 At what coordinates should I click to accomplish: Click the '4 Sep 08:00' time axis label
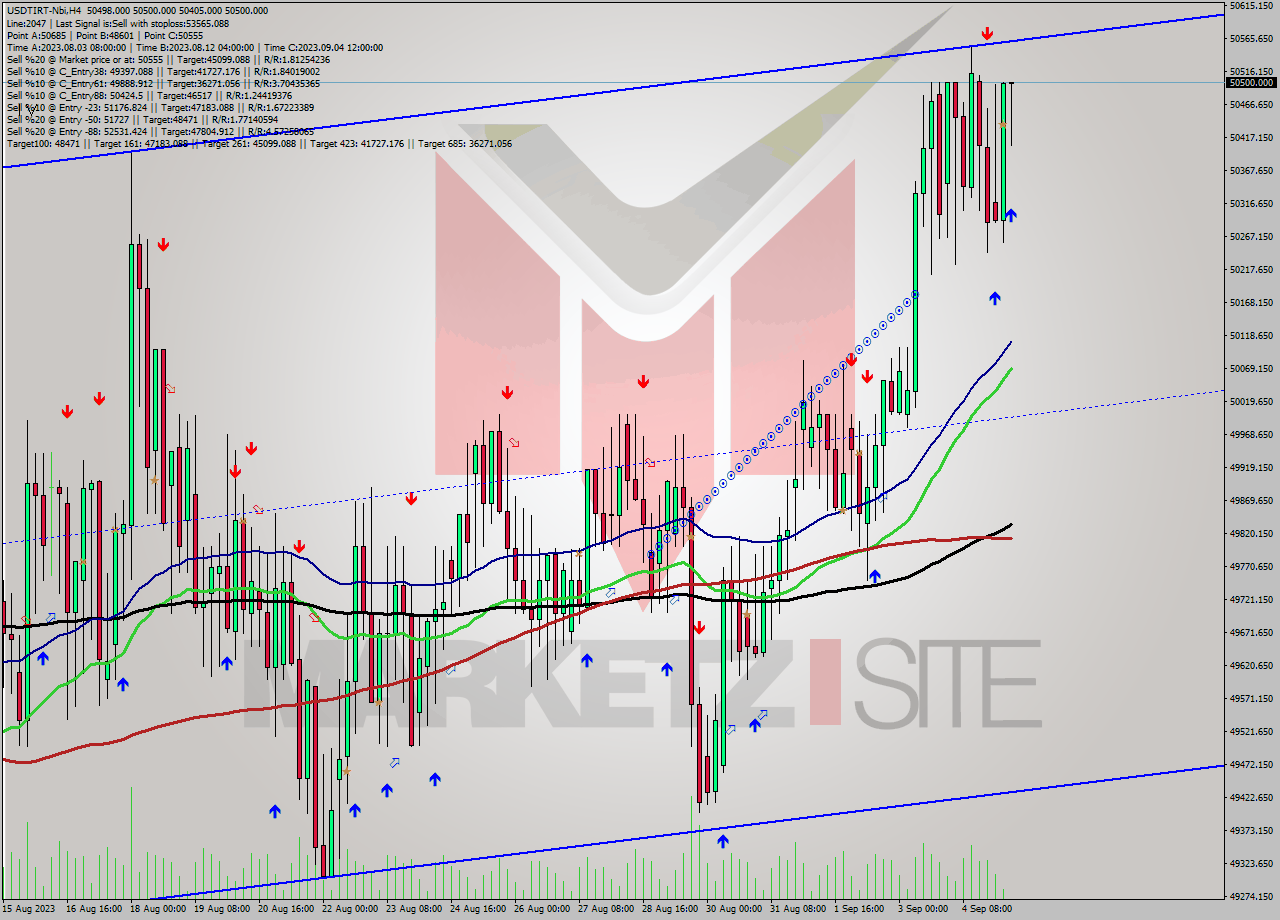pos(987,909)
